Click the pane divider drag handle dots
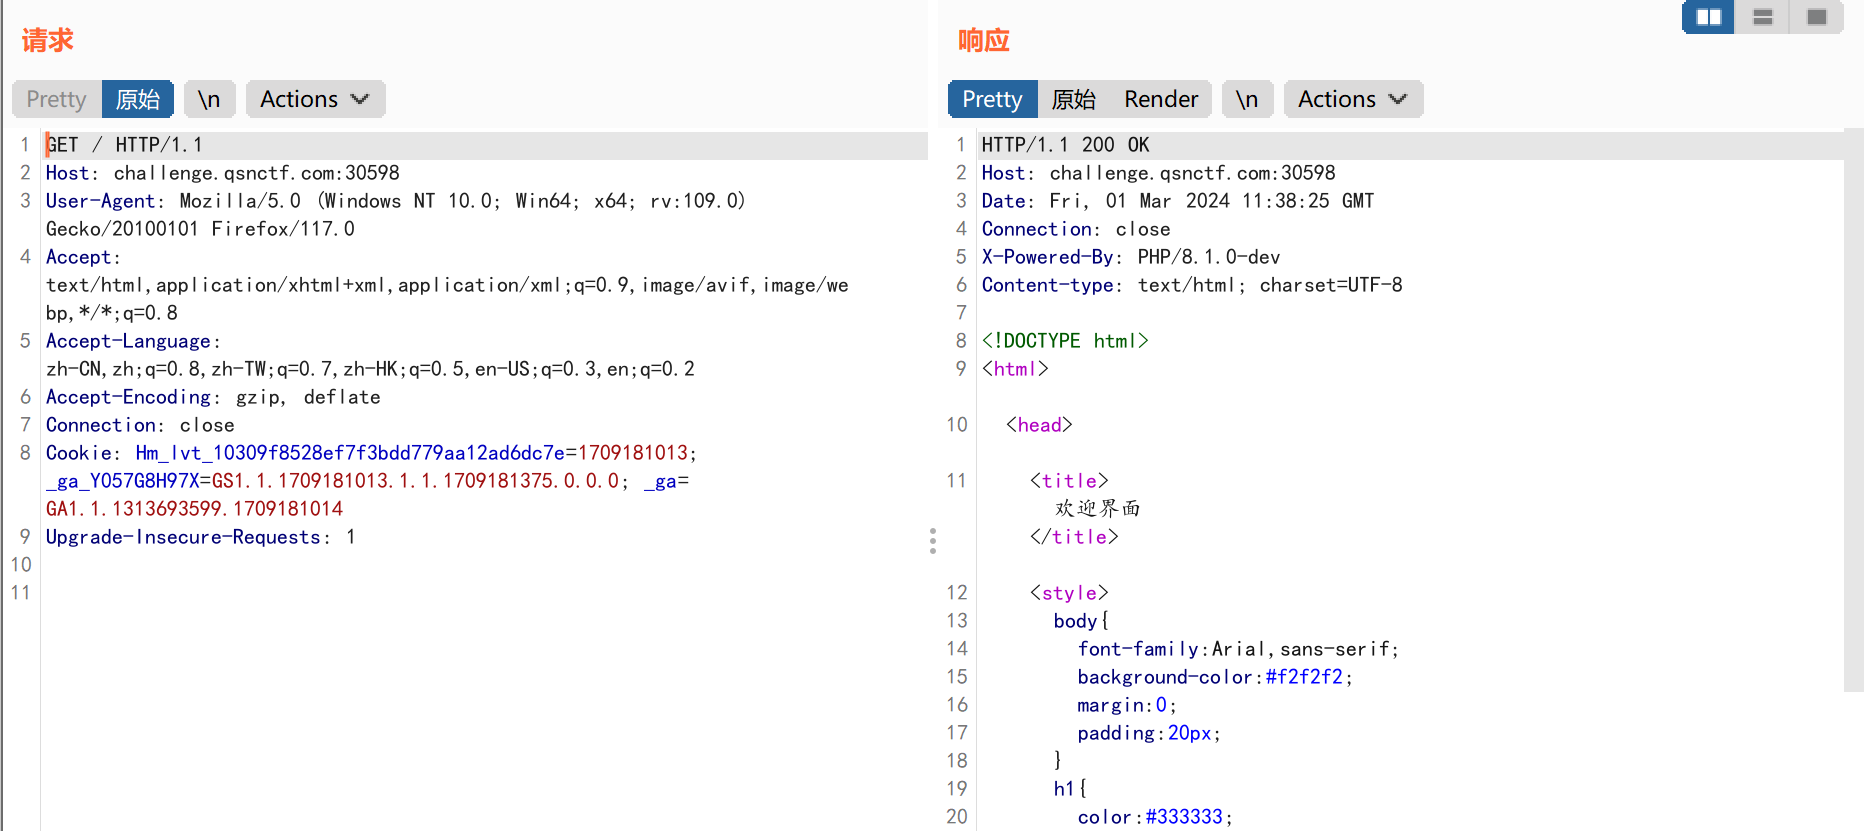The image size is (1865, 831). (x=932, y=541)
